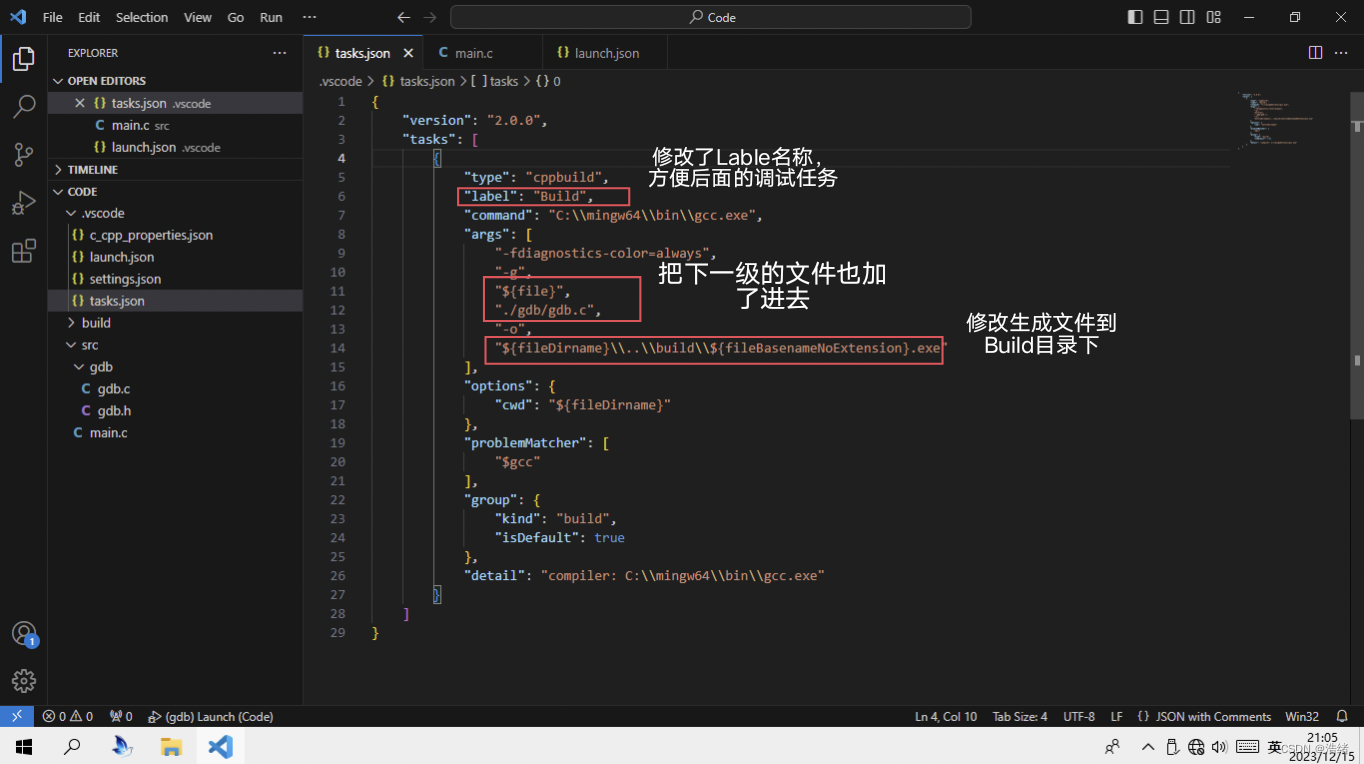Viewport: 1364px width, 764px height.
Task: Open Run and Debug view
Action: [x=24, y=203]
